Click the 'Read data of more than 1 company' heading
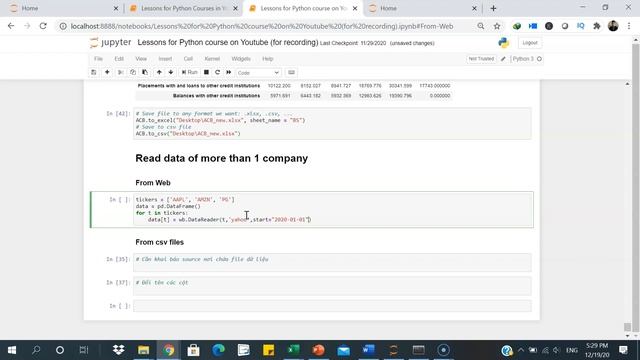The image size is (640, 360). pos(222,158)
